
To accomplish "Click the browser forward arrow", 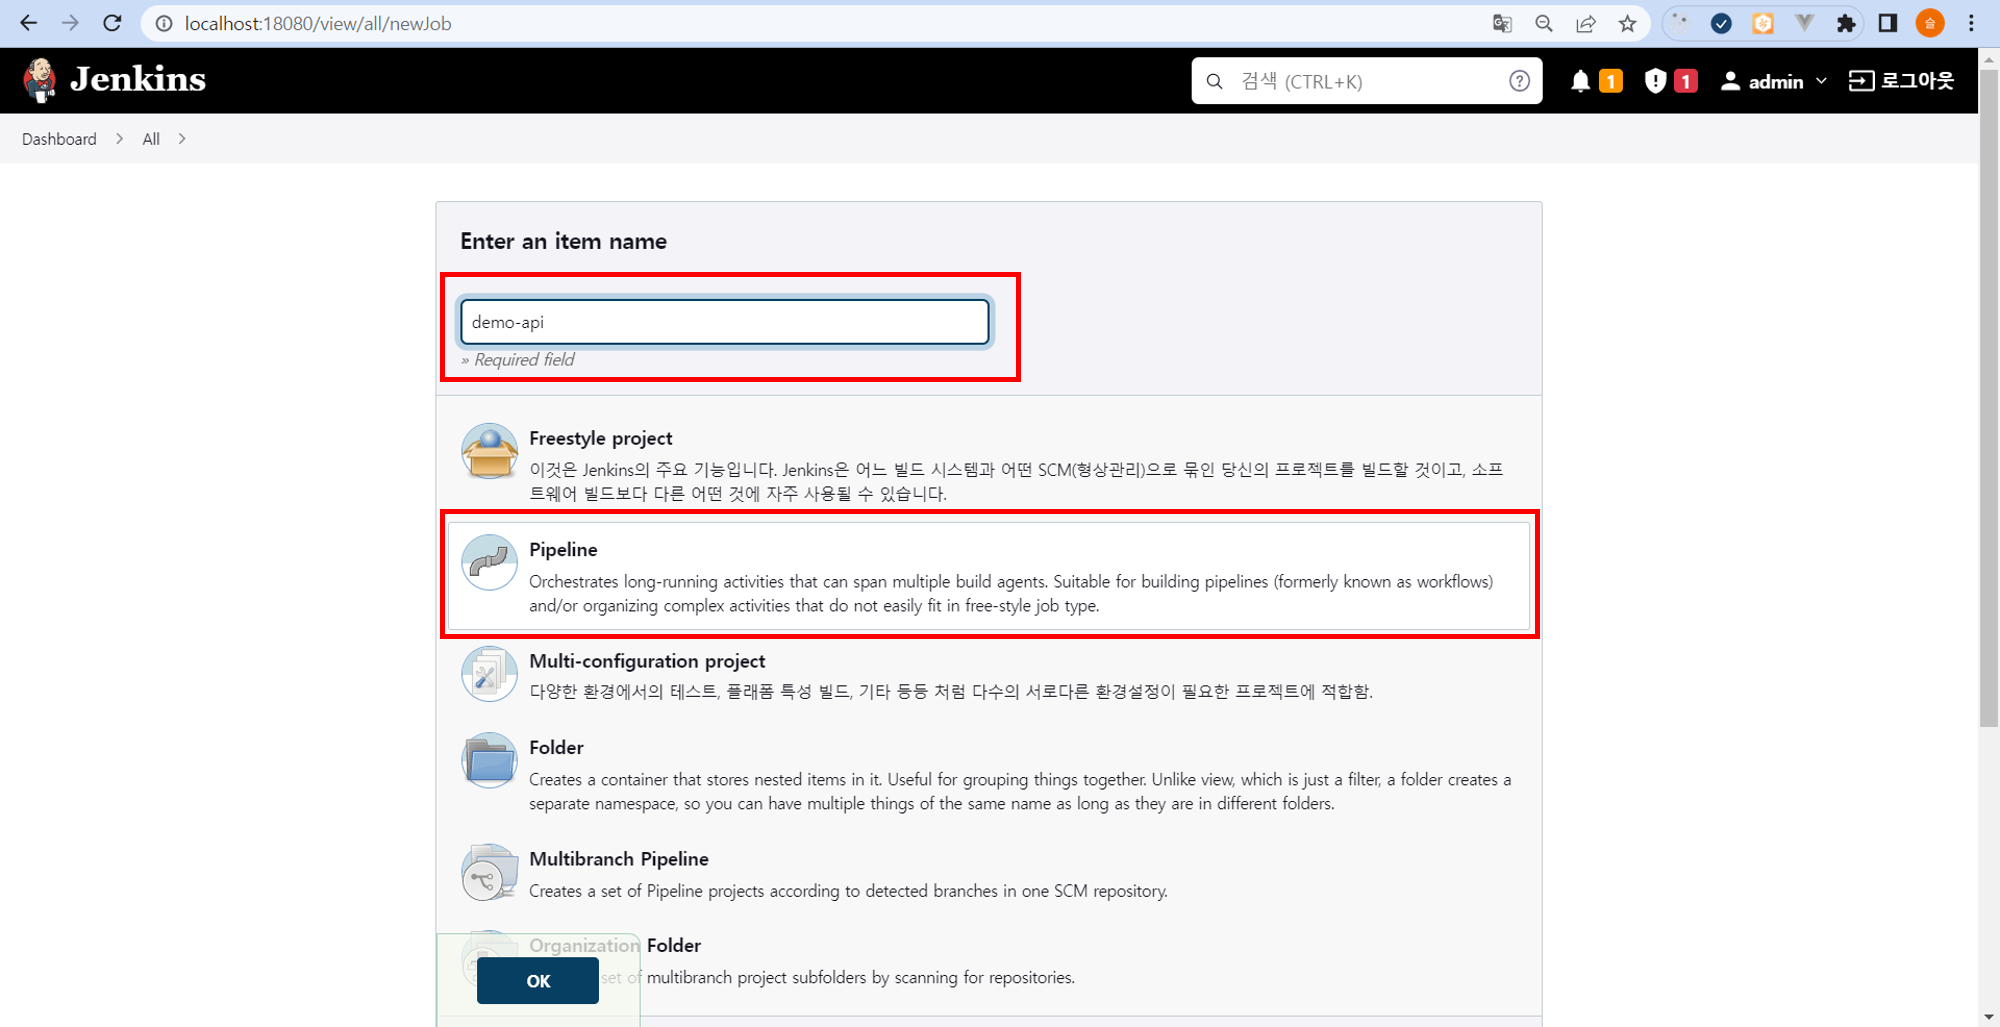I will 70,23.
